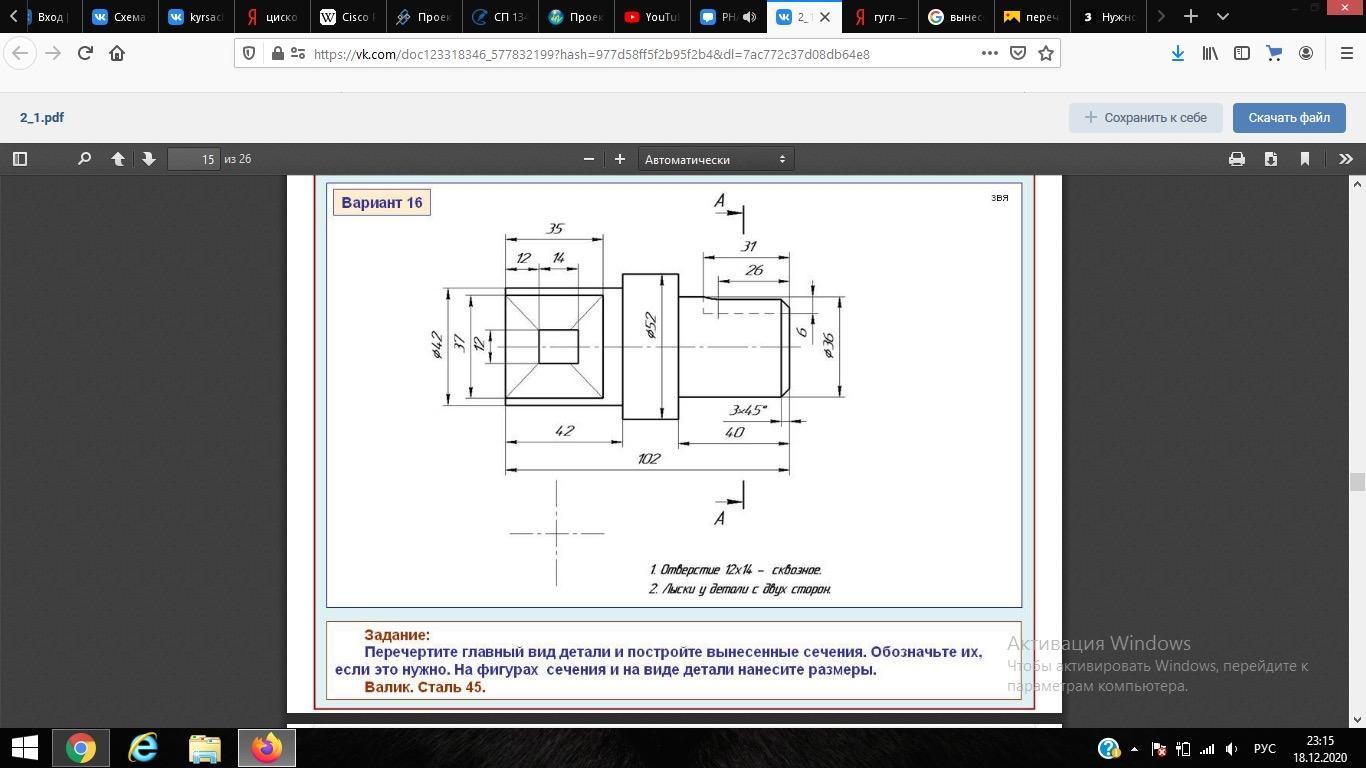
Task: Switch to the 'Нужно' tab
Action: [x=1108, y=17]
